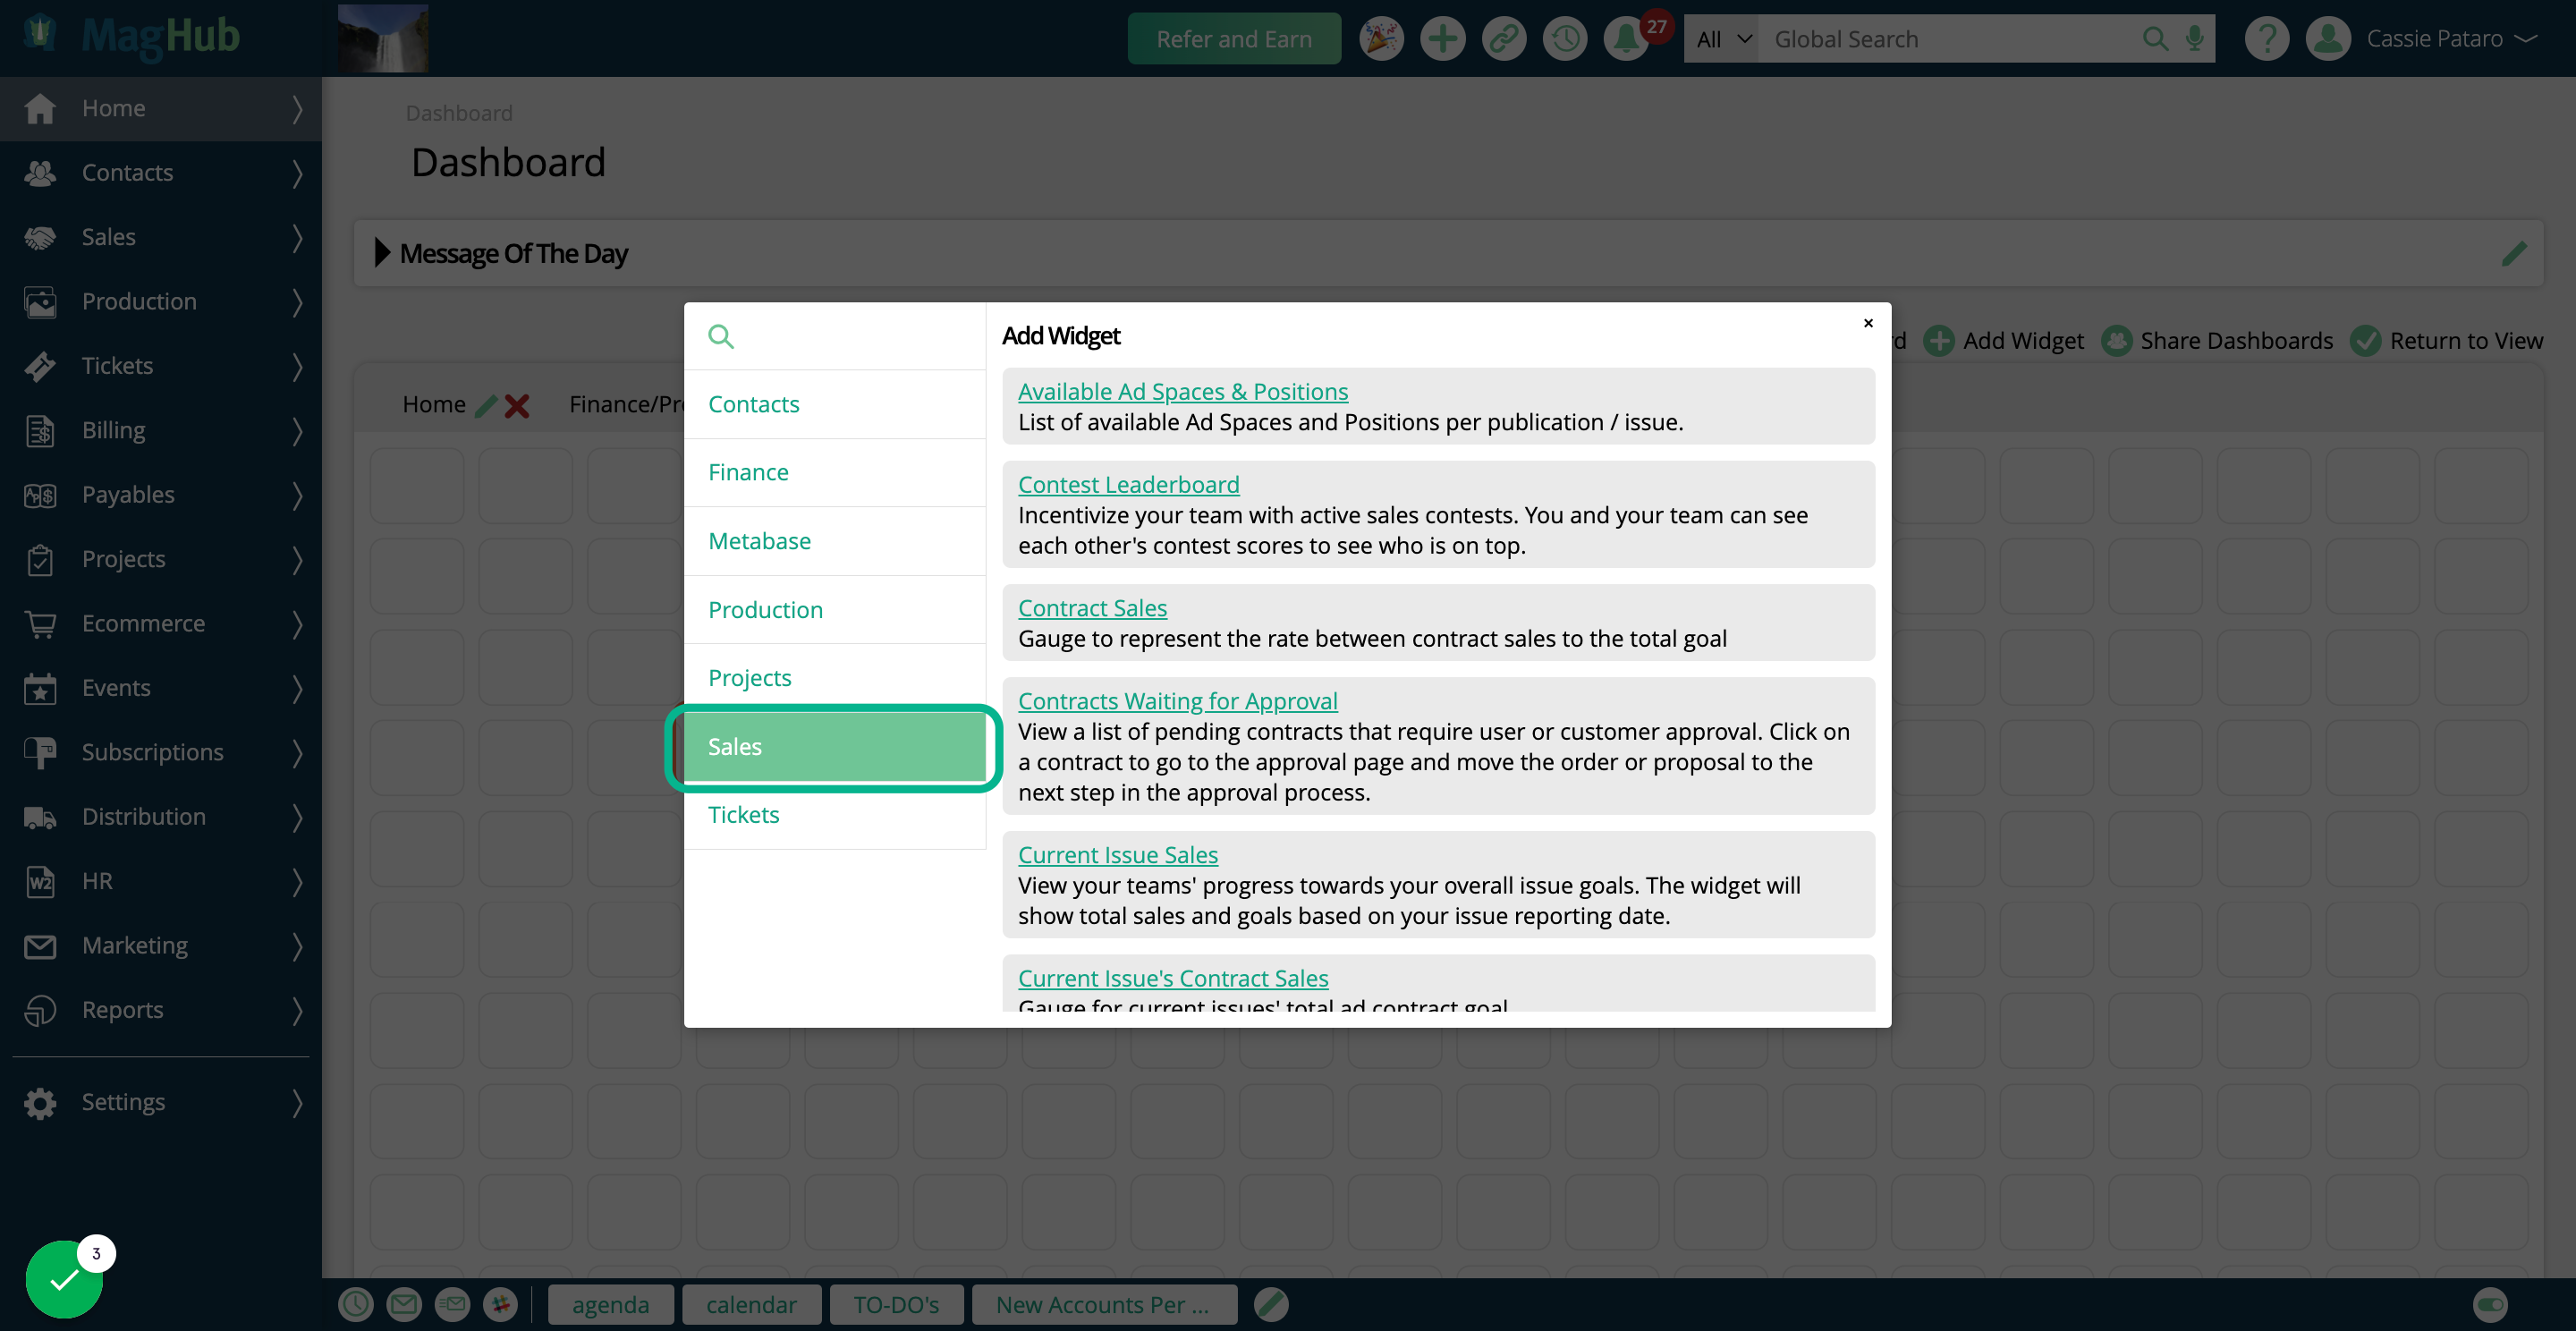Click the help question mark icon
This screenshot has height=1331, width=2576.
(2266, 39)
